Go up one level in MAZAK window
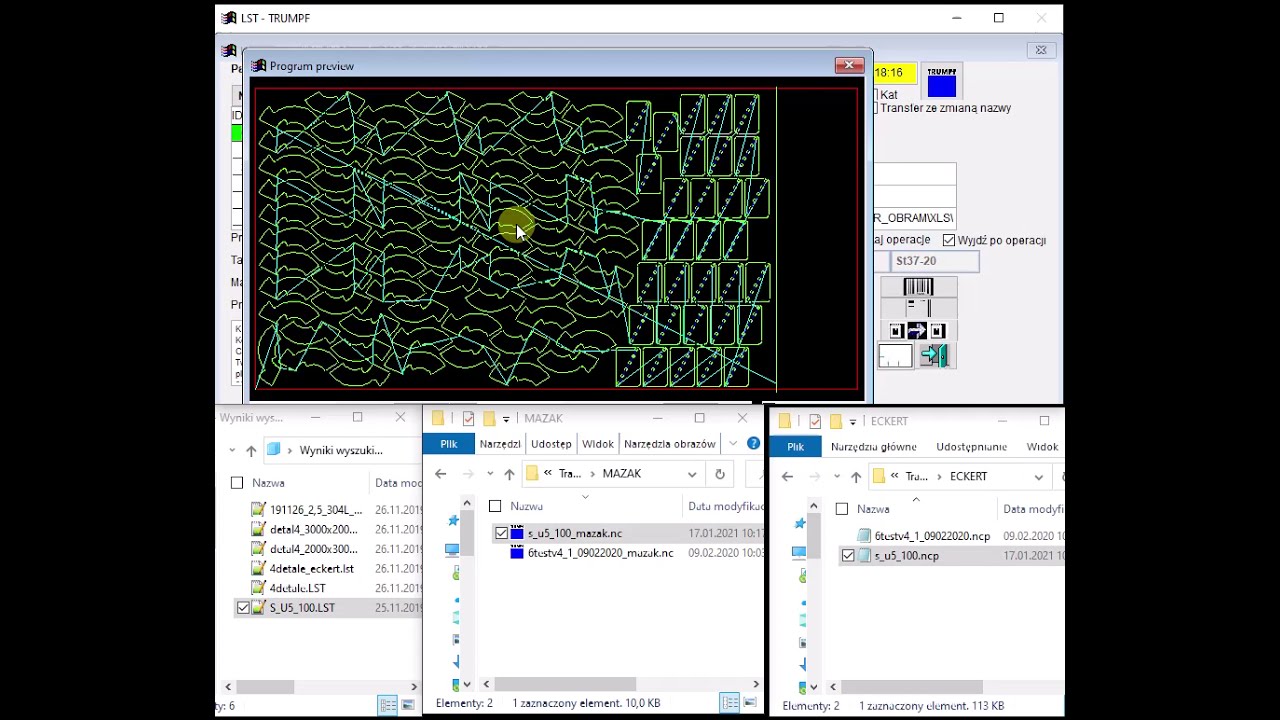Viewport: 1280px width, 720px height. coord(509,474)
